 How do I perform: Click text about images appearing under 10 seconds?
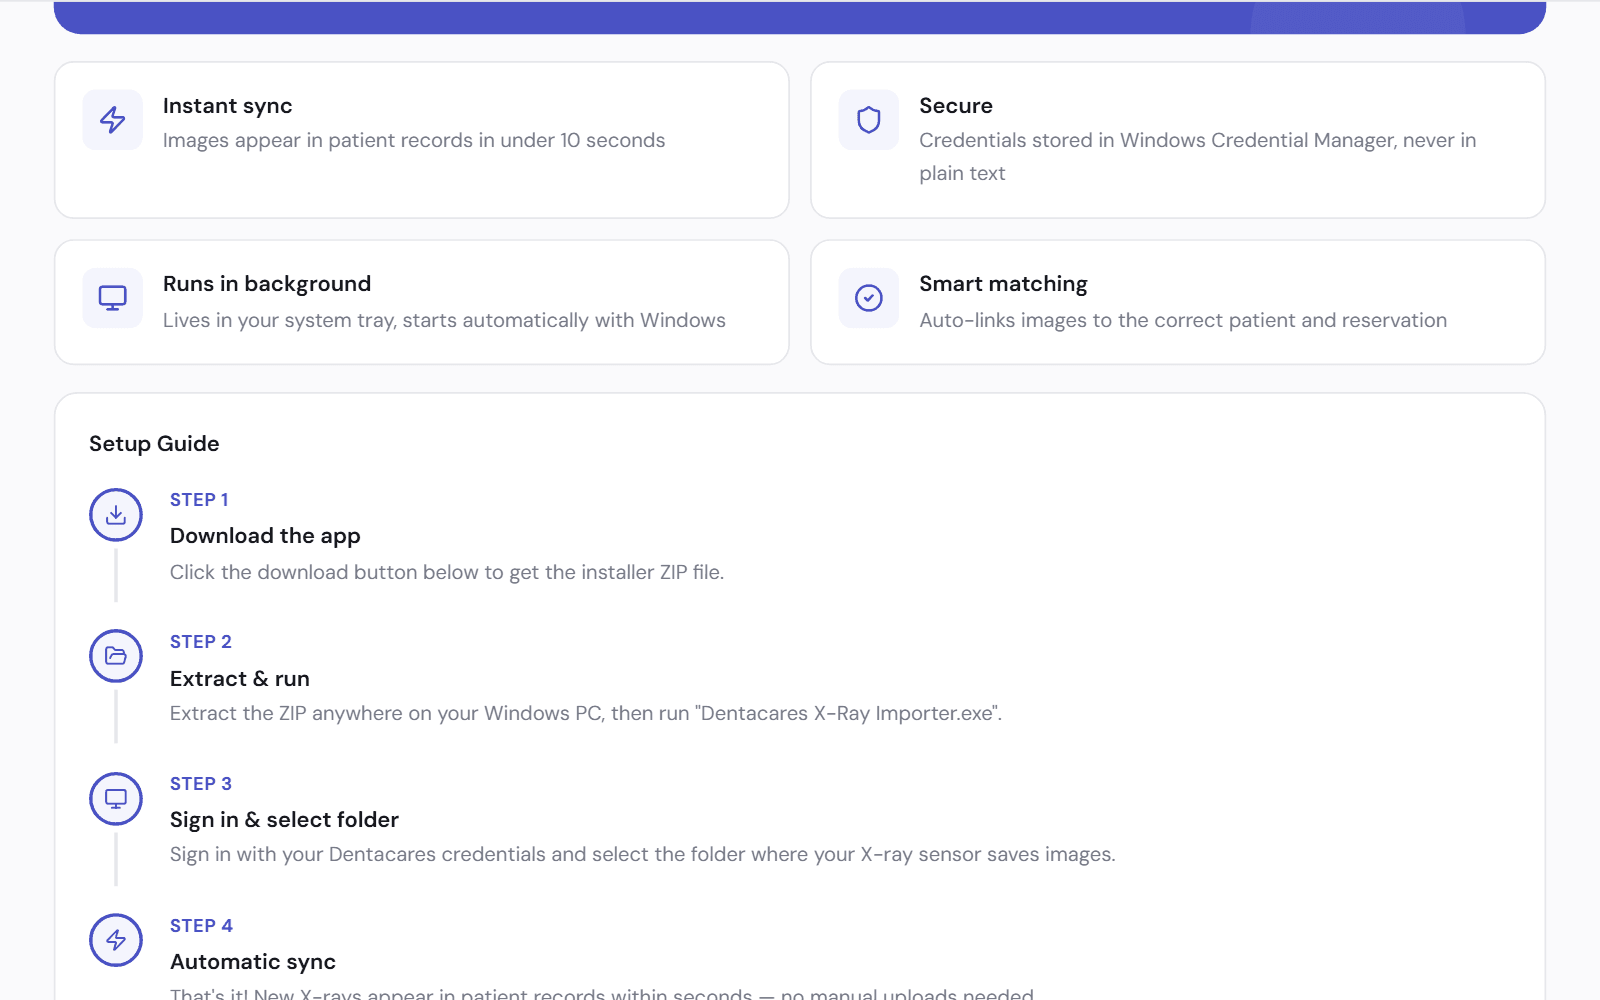click(x=414, y=141)
